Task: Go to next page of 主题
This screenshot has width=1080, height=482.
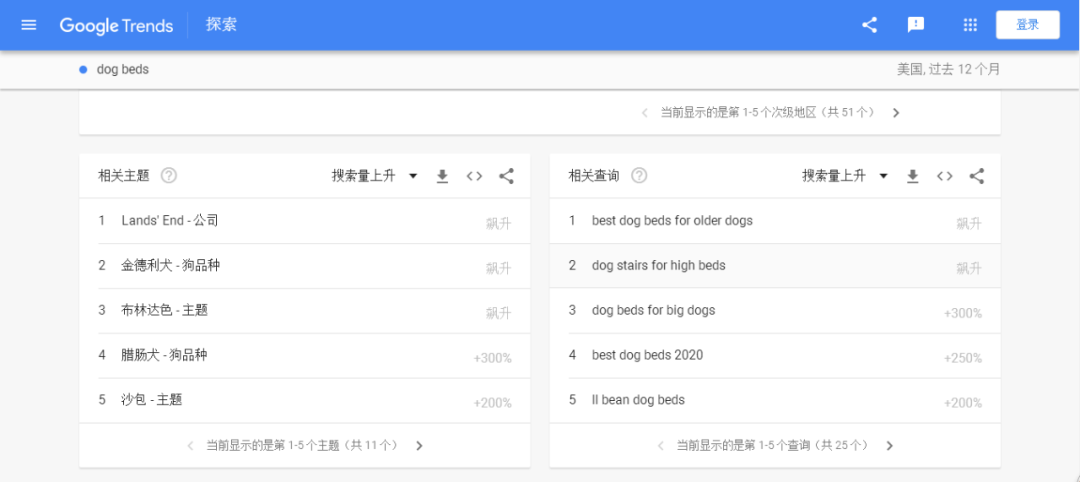Action: pos(419,446)
